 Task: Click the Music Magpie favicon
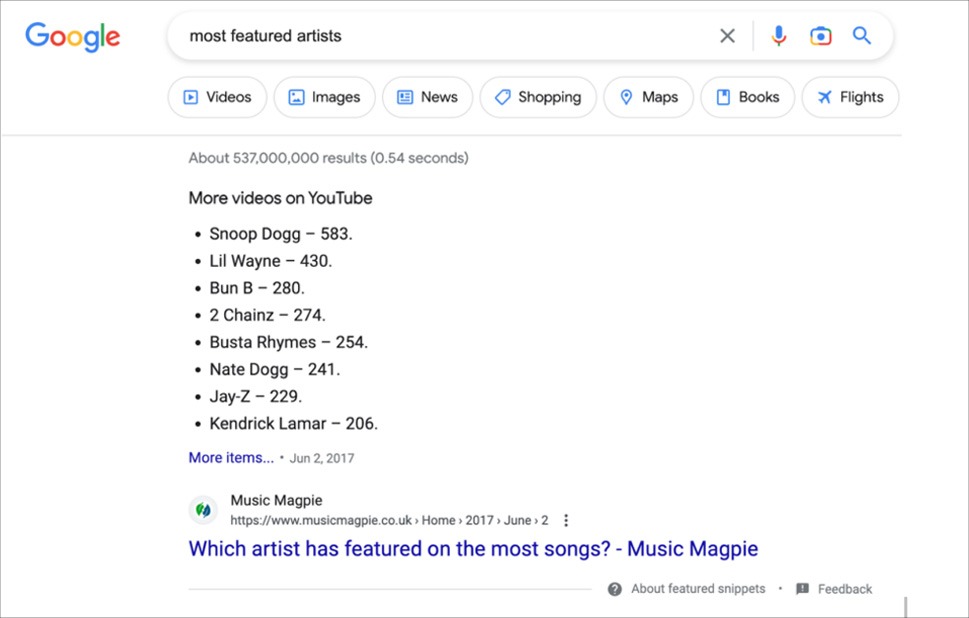click(202, 509)
